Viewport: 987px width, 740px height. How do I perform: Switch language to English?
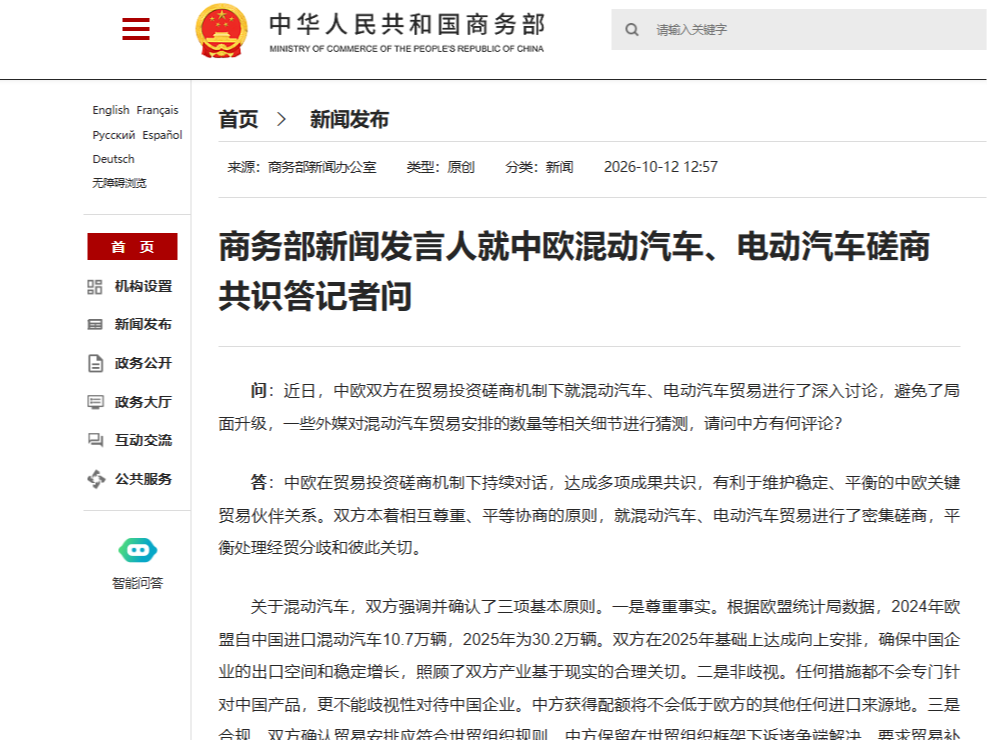(x=111, y=110)
